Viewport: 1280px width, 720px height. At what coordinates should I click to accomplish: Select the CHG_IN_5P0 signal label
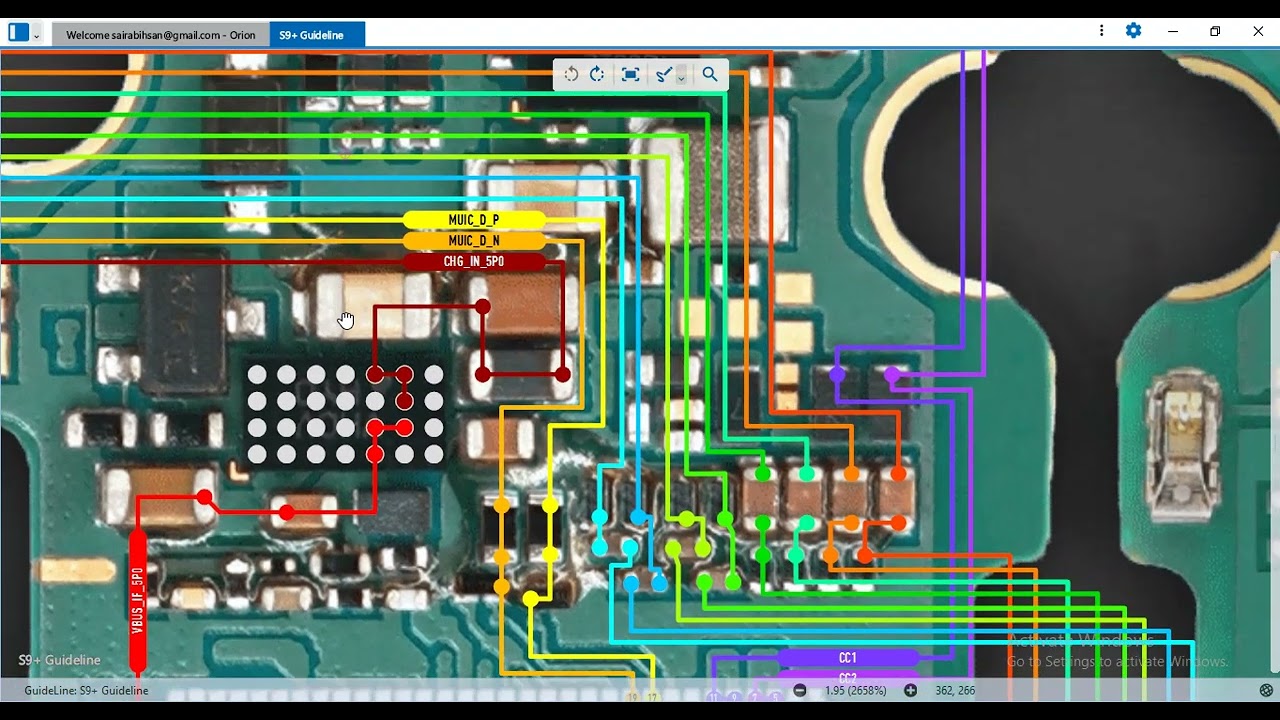(x=474, y=262)
